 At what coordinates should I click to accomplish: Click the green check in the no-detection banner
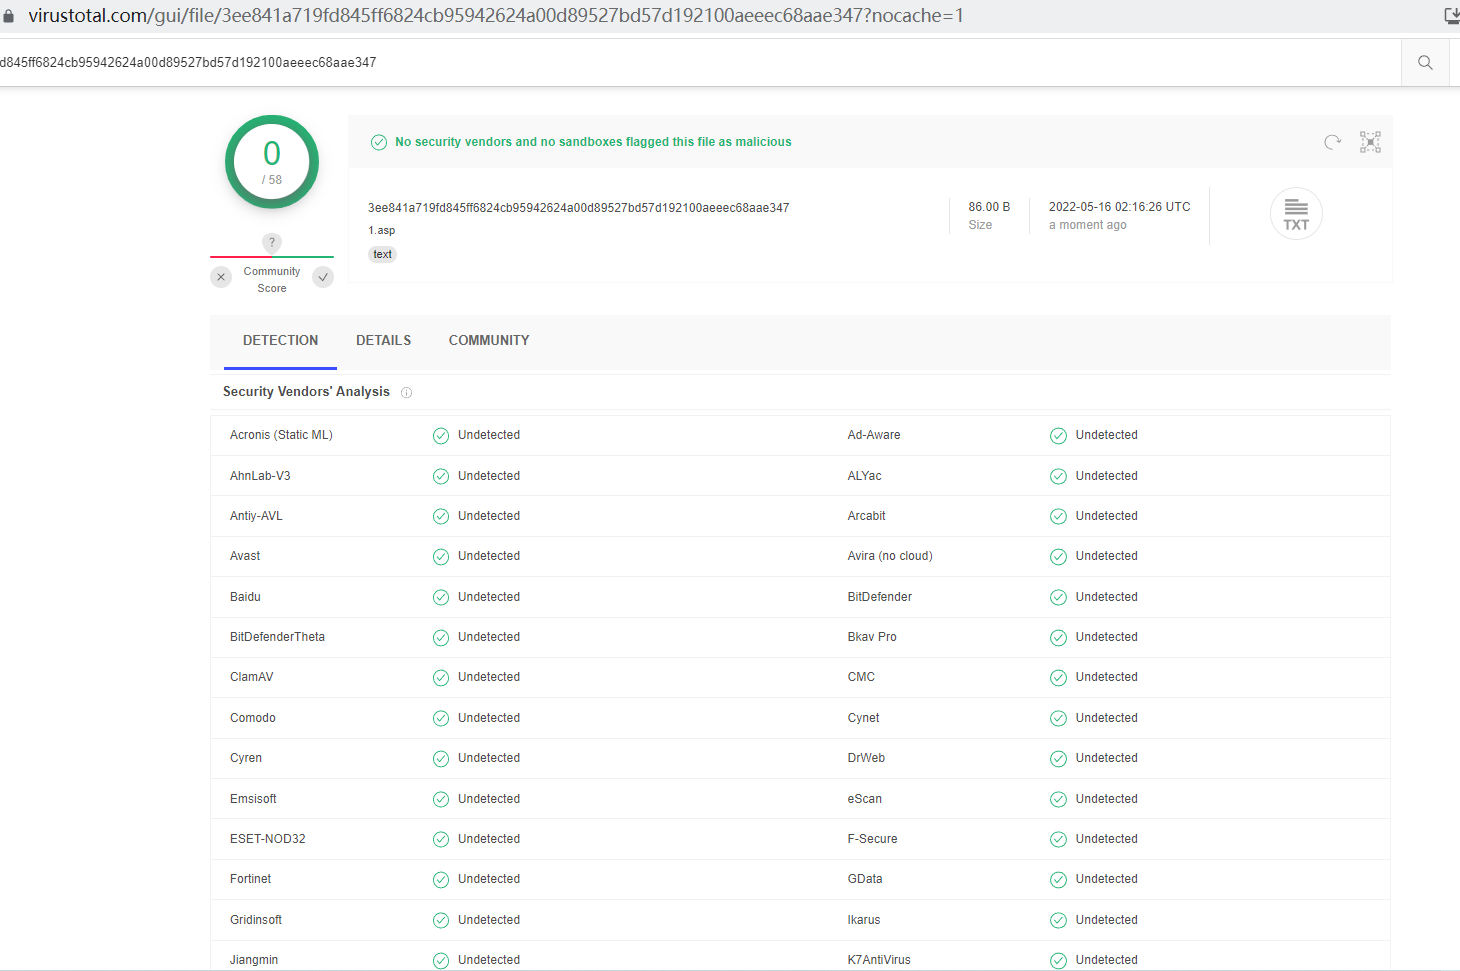click(x=379, y=142)
